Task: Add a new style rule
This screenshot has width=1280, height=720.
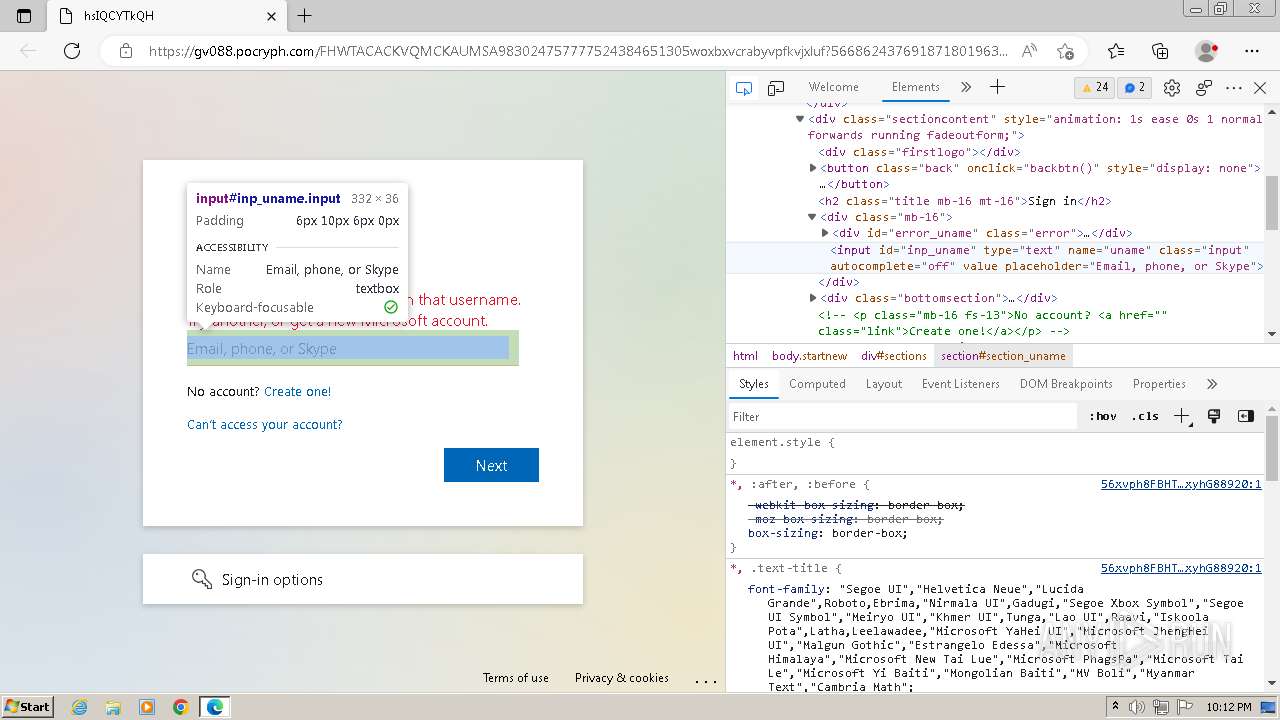Action: [x=1182, y=416]
